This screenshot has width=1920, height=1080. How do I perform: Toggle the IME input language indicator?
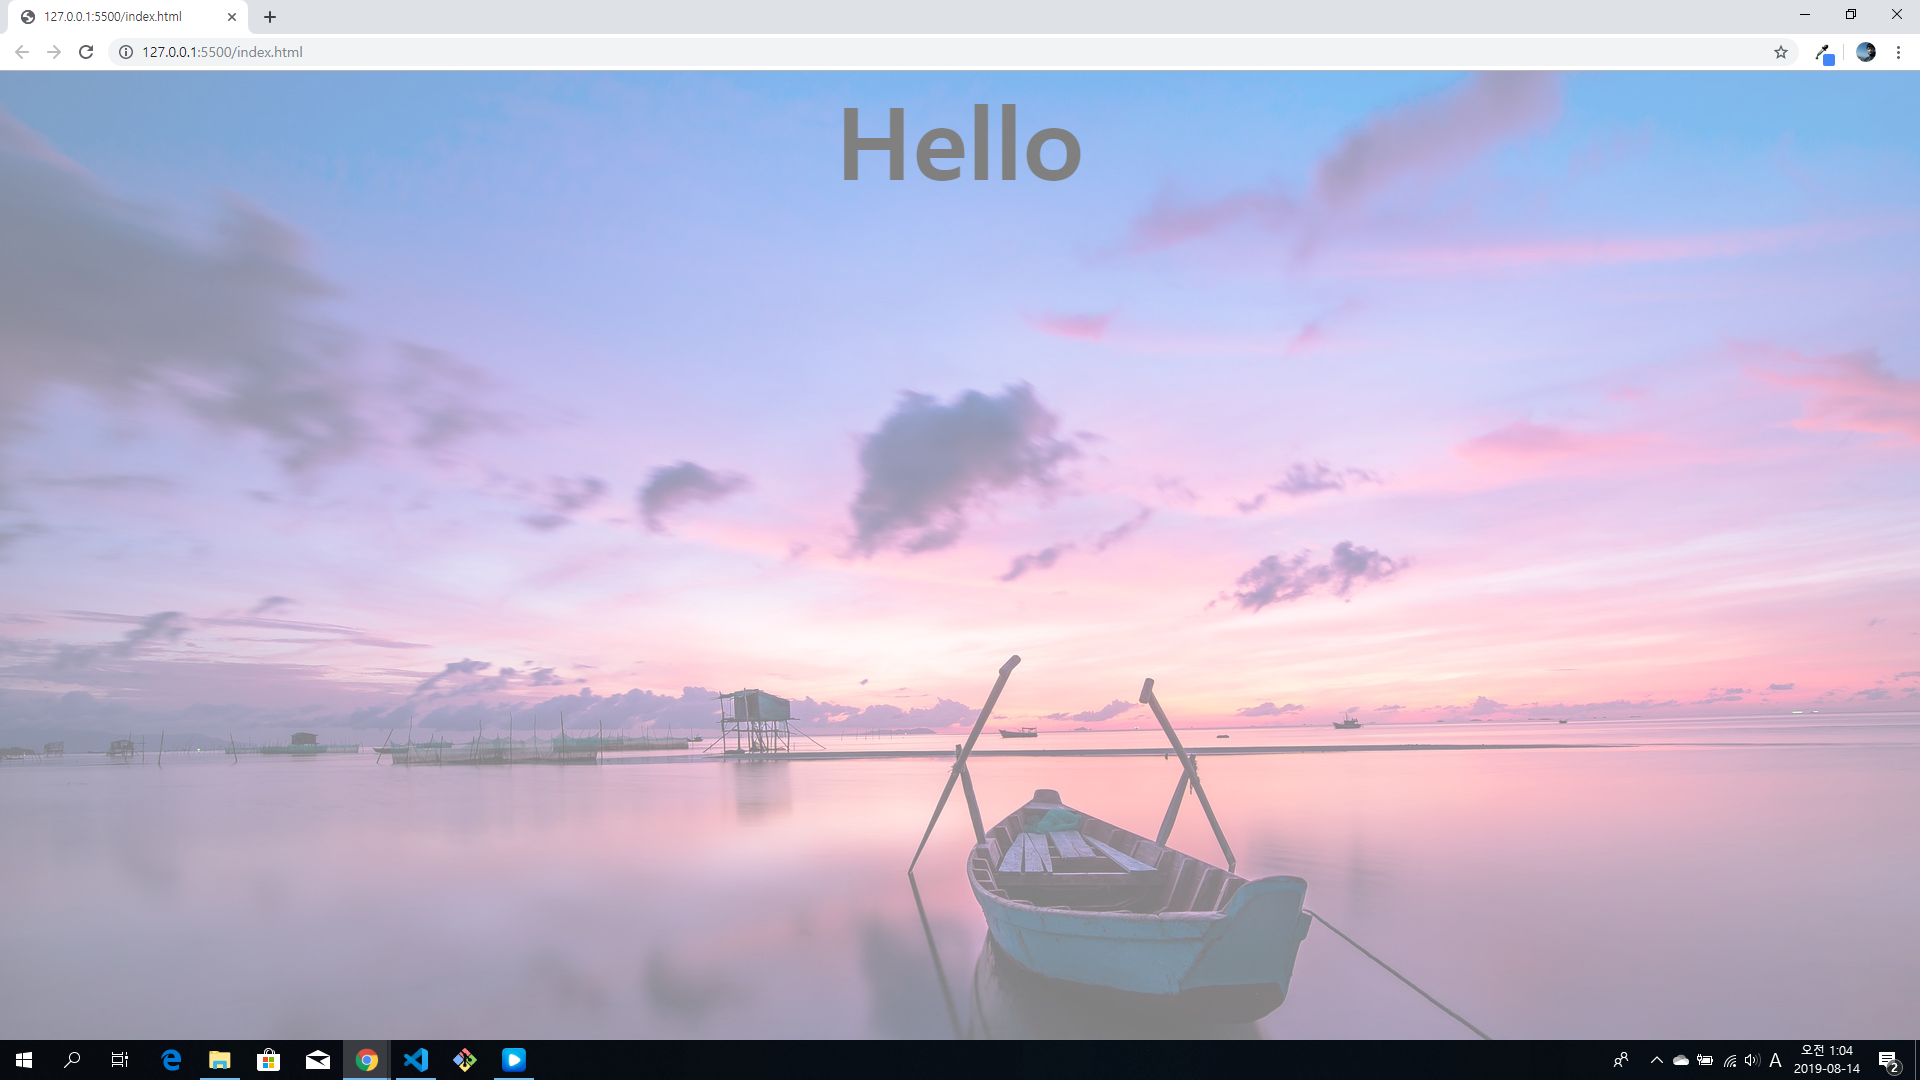click(1775, 1060)
